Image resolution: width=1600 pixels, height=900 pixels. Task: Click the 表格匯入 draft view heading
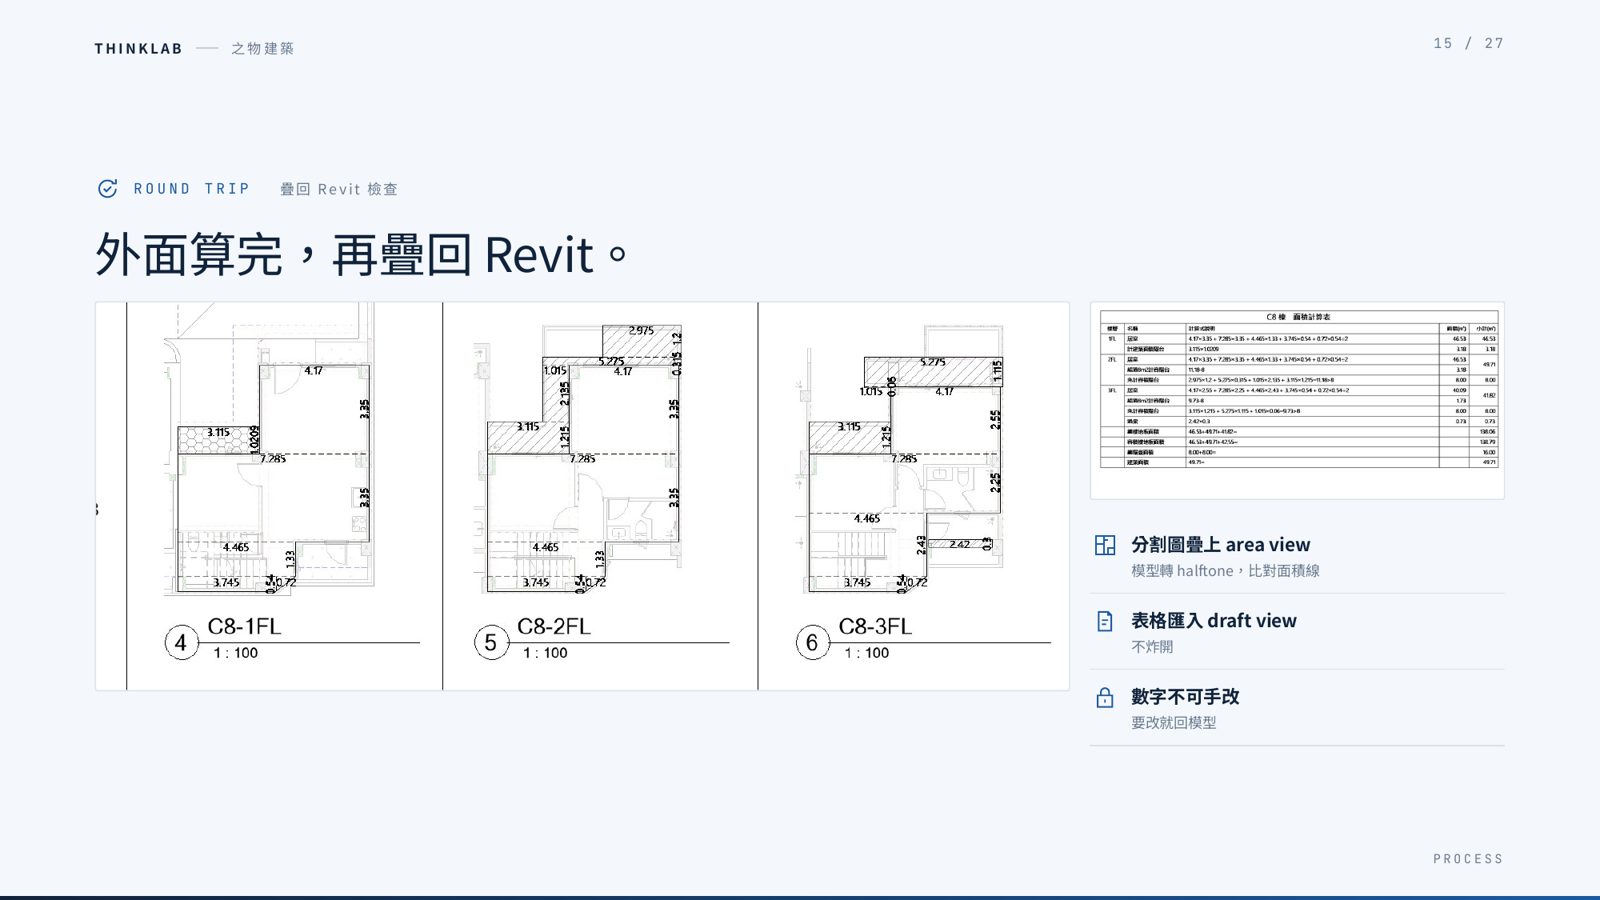pos(1213,621)
